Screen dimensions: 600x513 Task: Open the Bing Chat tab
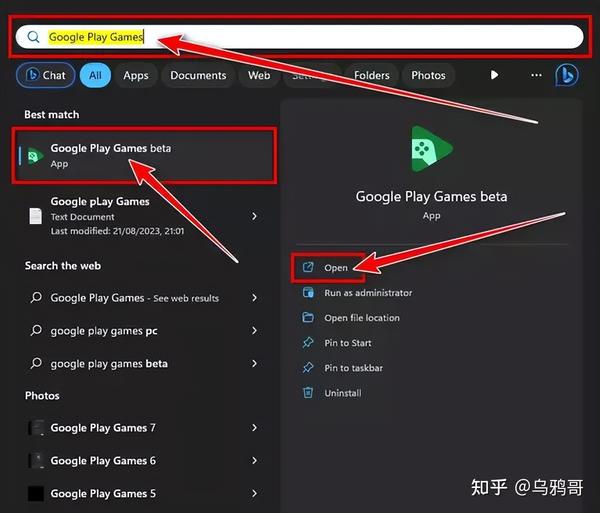[x=46, y=75]
